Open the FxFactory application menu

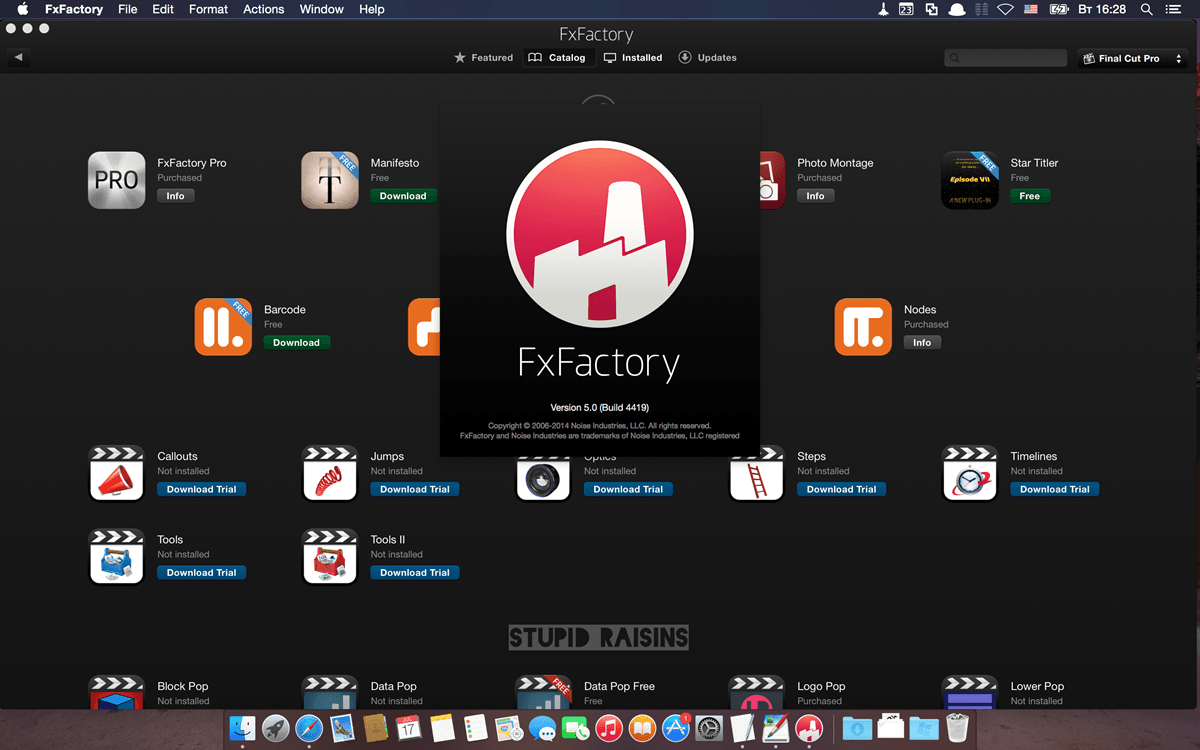coord(74,9)
